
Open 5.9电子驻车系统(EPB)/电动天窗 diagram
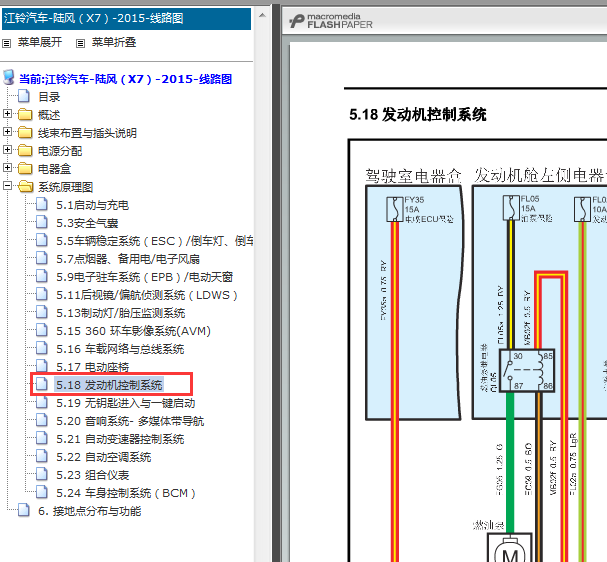pyautogui.click(x=144, y=277)
